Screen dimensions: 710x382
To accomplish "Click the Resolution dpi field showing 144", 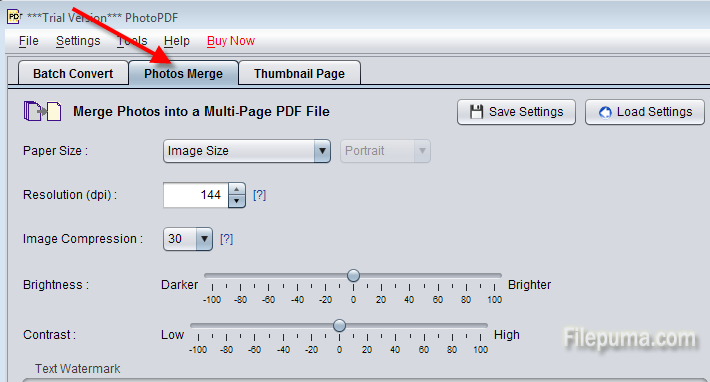I will point(196,195).
